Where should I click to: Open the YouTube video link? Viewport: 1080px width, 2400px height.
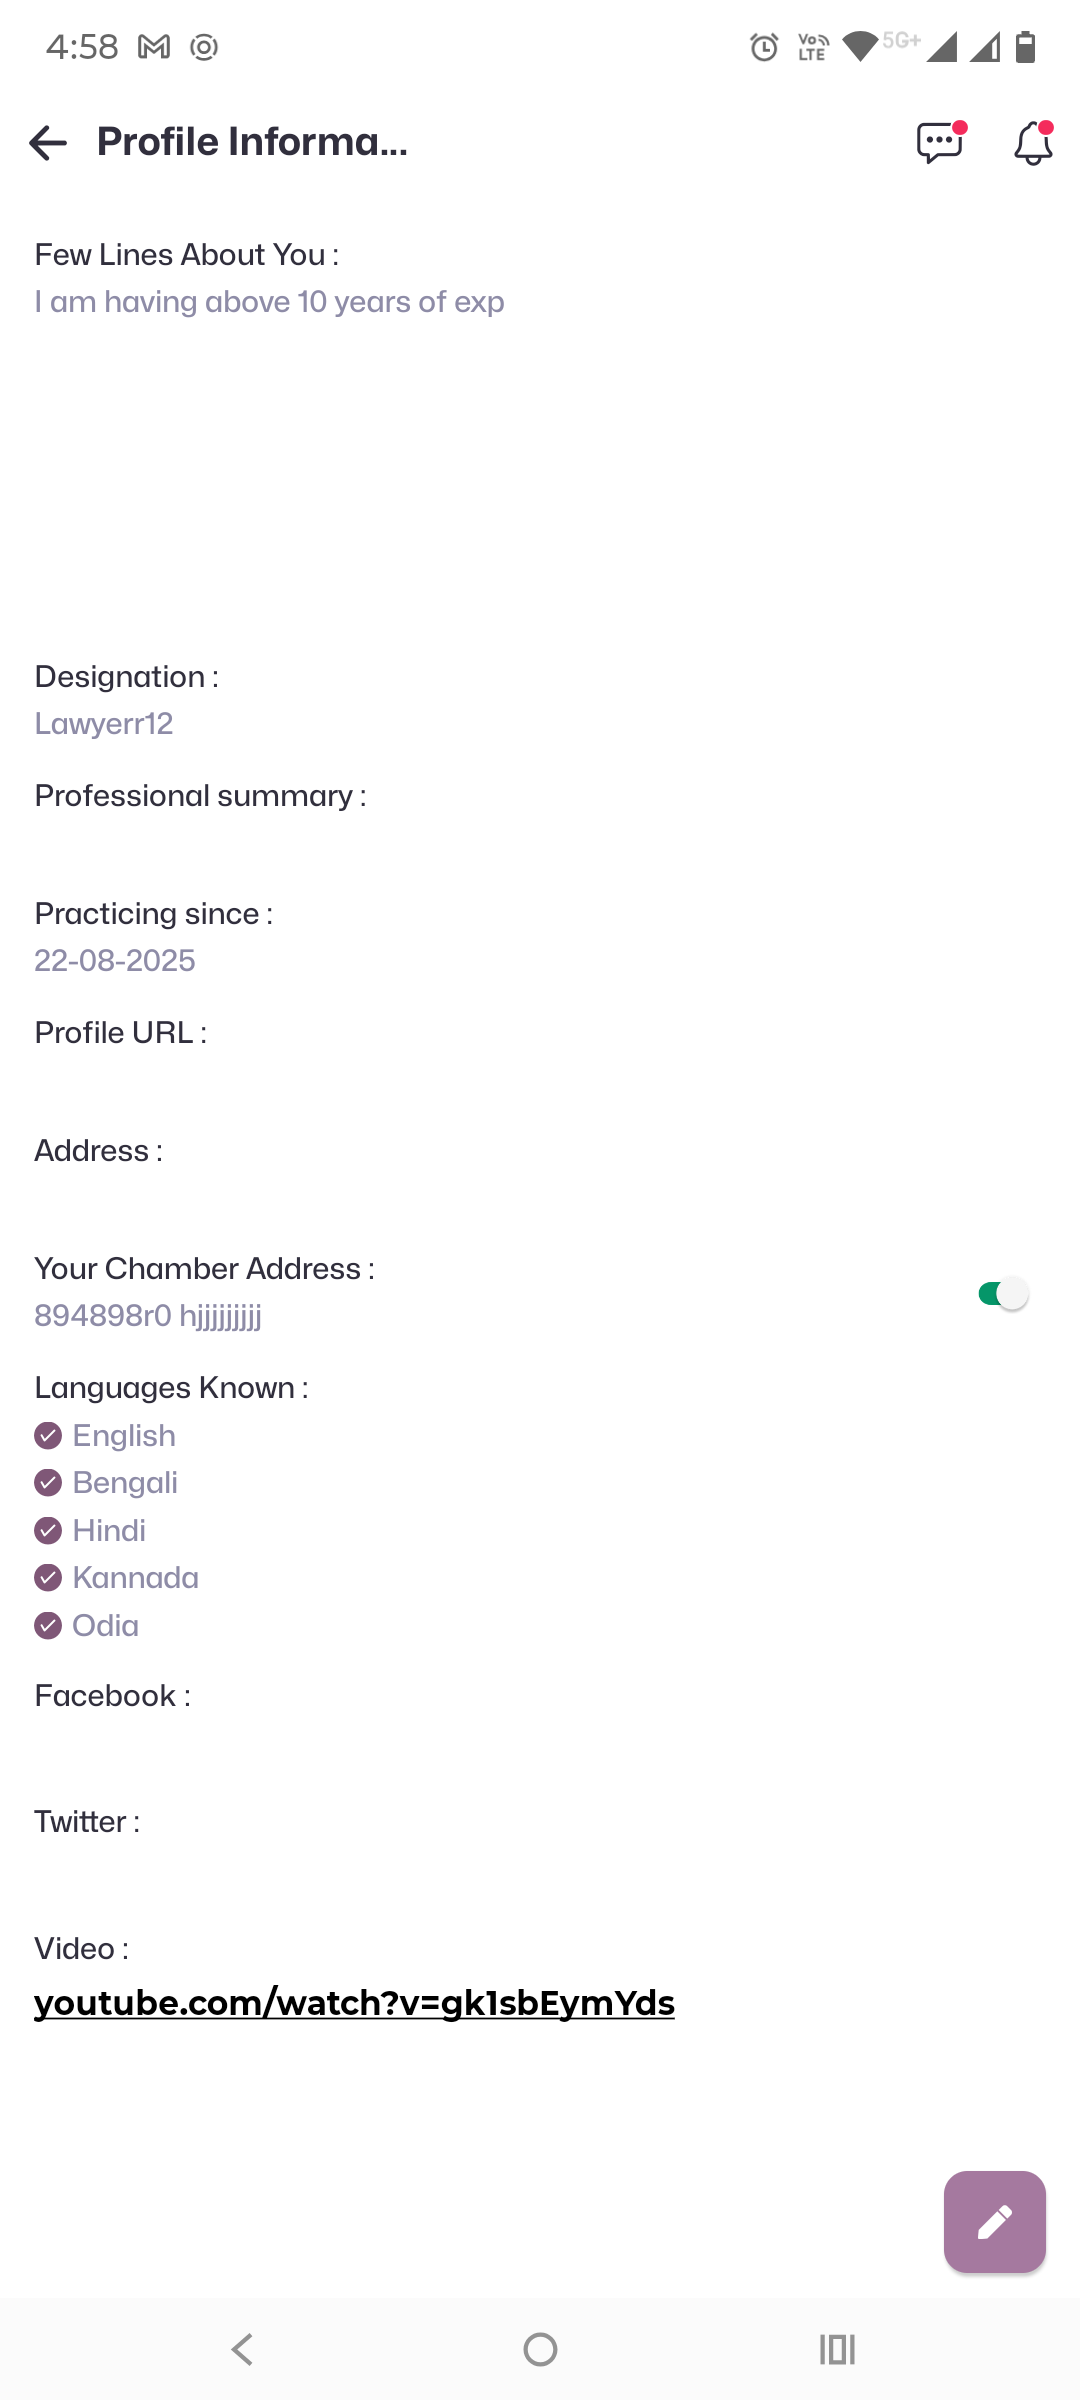[354, 2003]
